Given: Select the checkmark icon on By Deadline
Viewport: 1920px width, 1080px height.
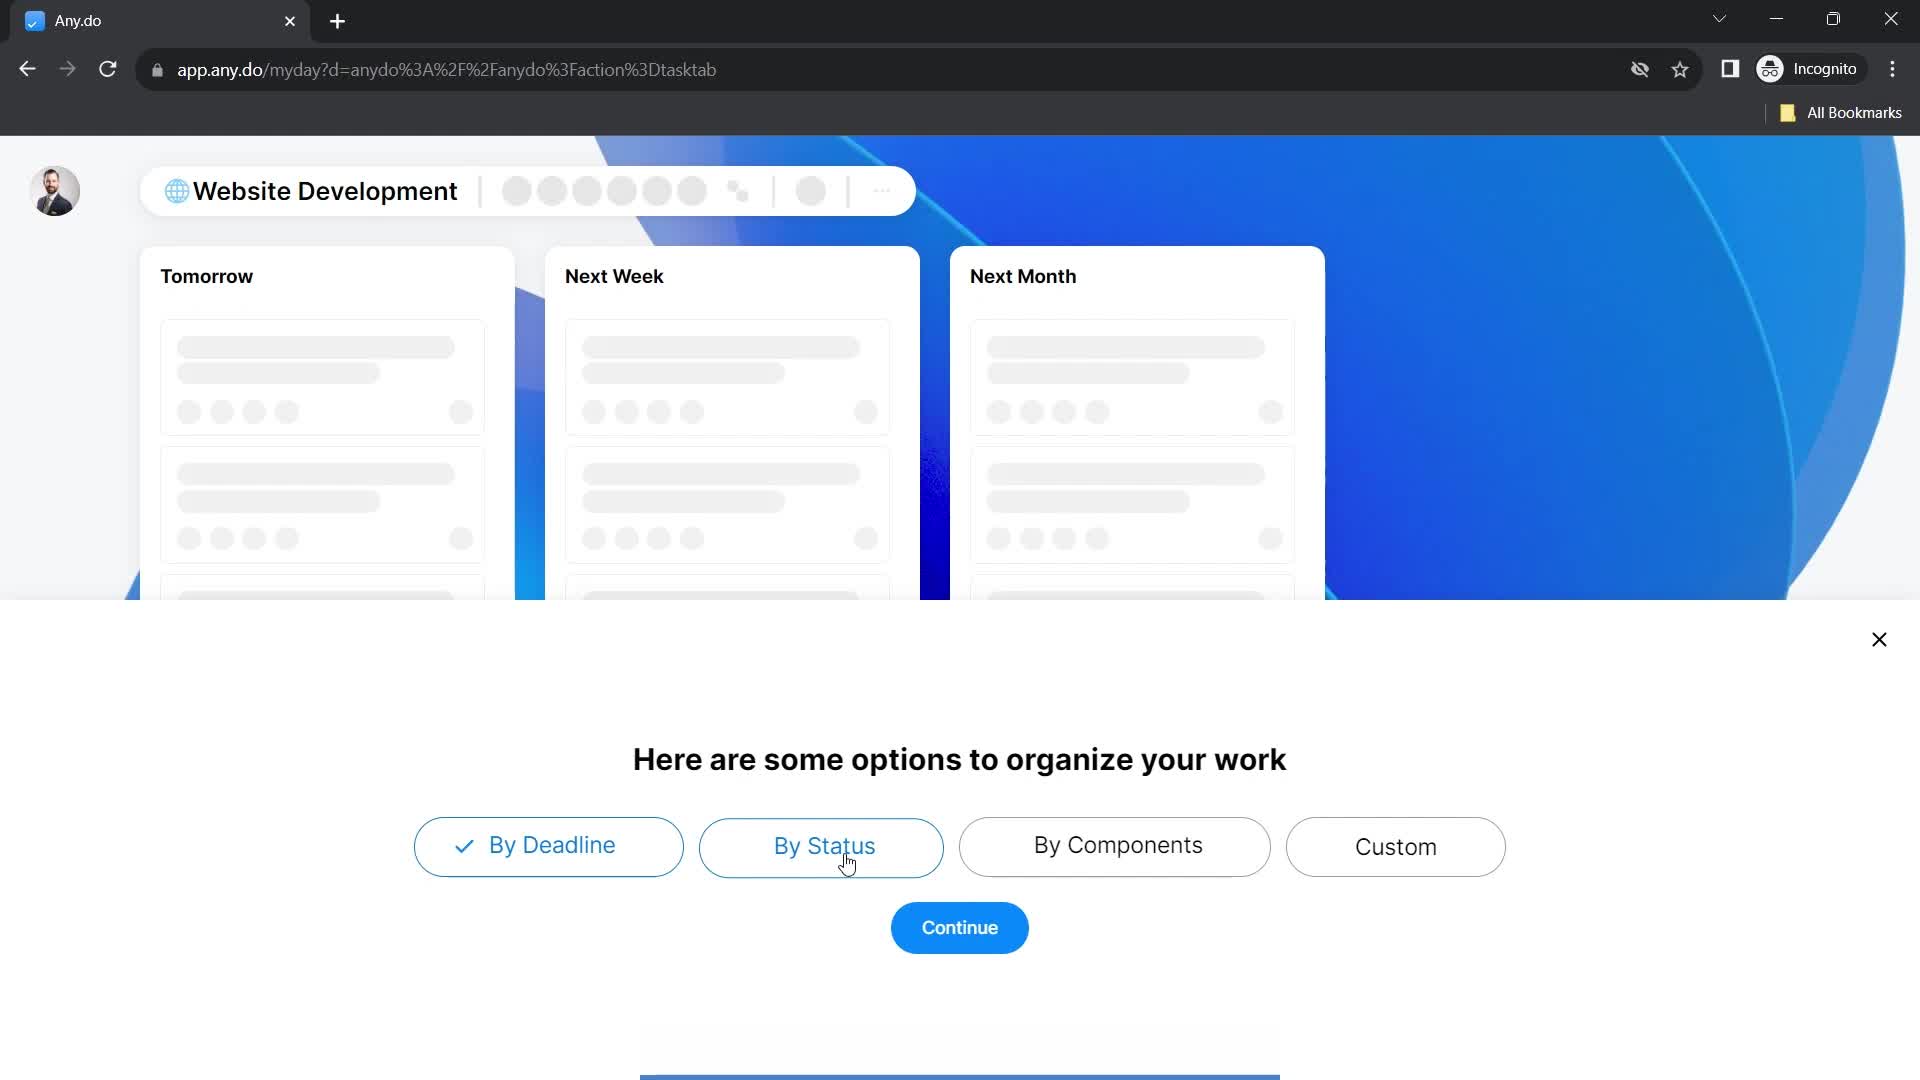Looking at the screenshot, I should pos(464,847).
